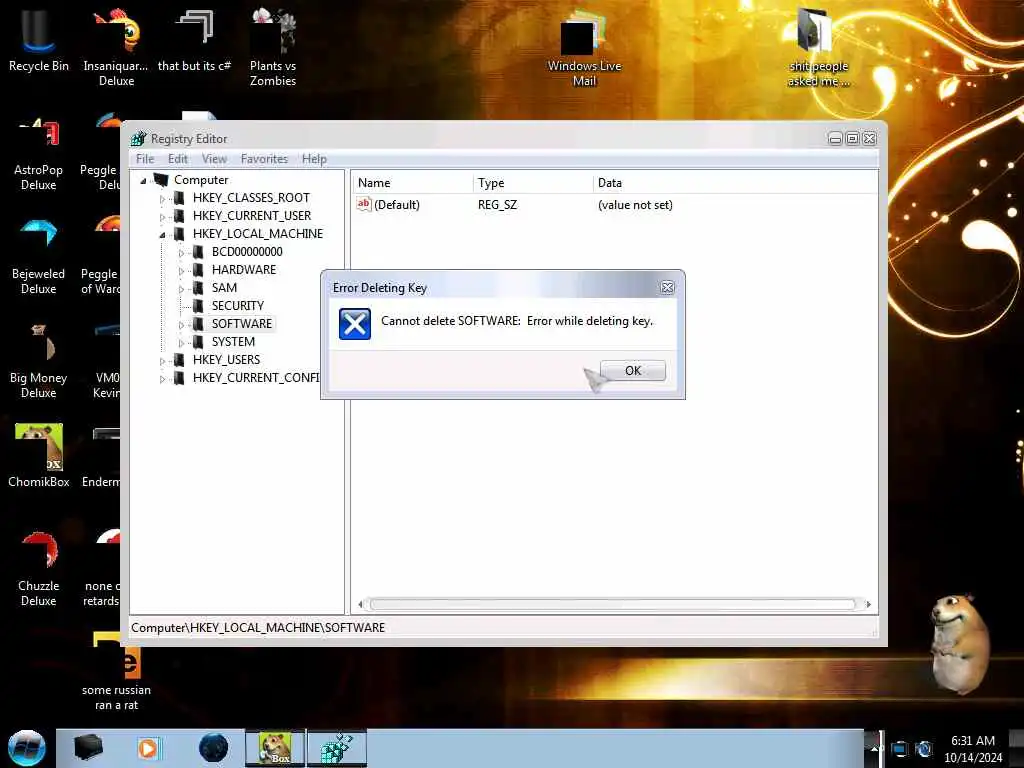Click the black folder taskbar icon
The width and height of the screenshot is (1024, 768).
tap(88, 748)
